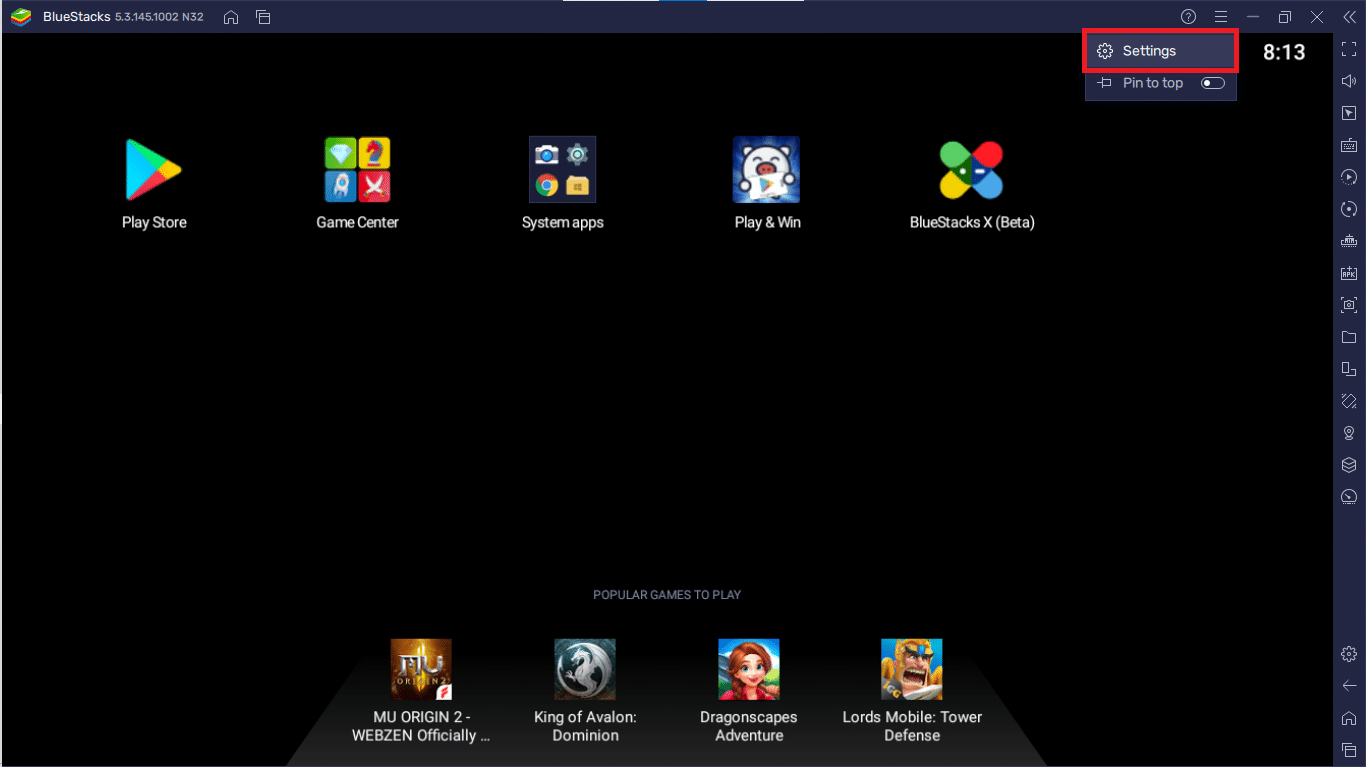Click the Trim memory RAM icon

point(1349,241)
